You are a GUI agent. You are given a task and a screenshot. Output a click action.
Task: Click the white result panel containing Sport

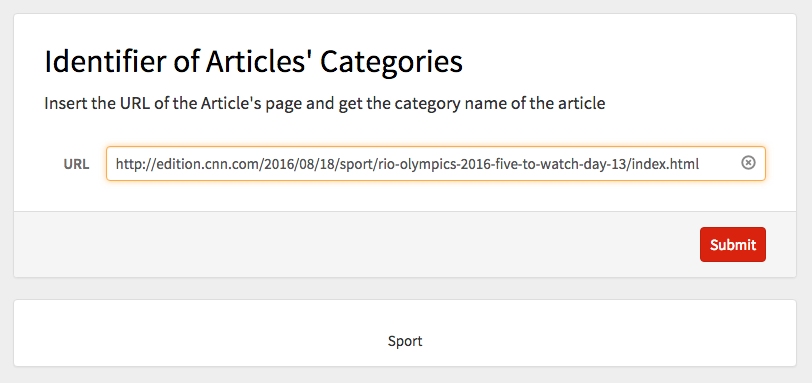[405, 333]
